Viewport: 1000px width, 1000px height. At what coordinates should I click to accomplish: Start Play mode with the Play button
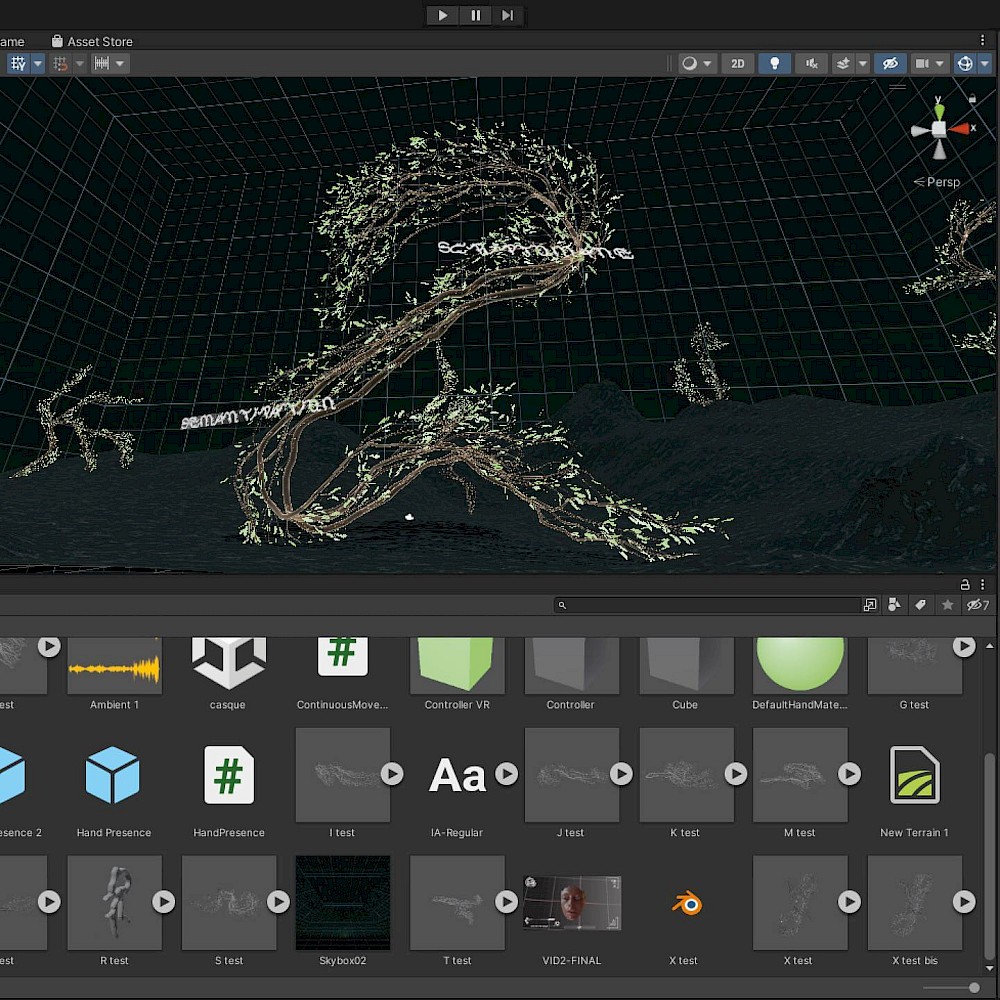[x=443, y=15]
